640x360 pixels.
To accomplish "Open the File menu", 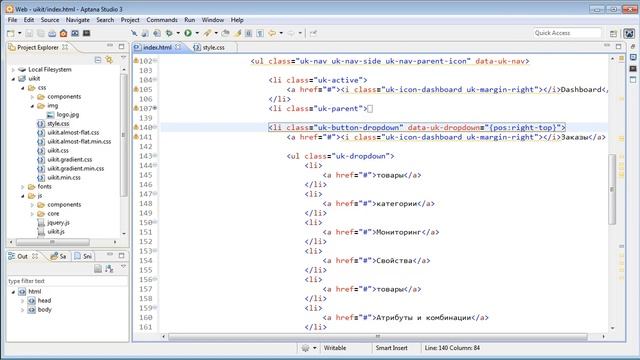I will coord(12,20).
